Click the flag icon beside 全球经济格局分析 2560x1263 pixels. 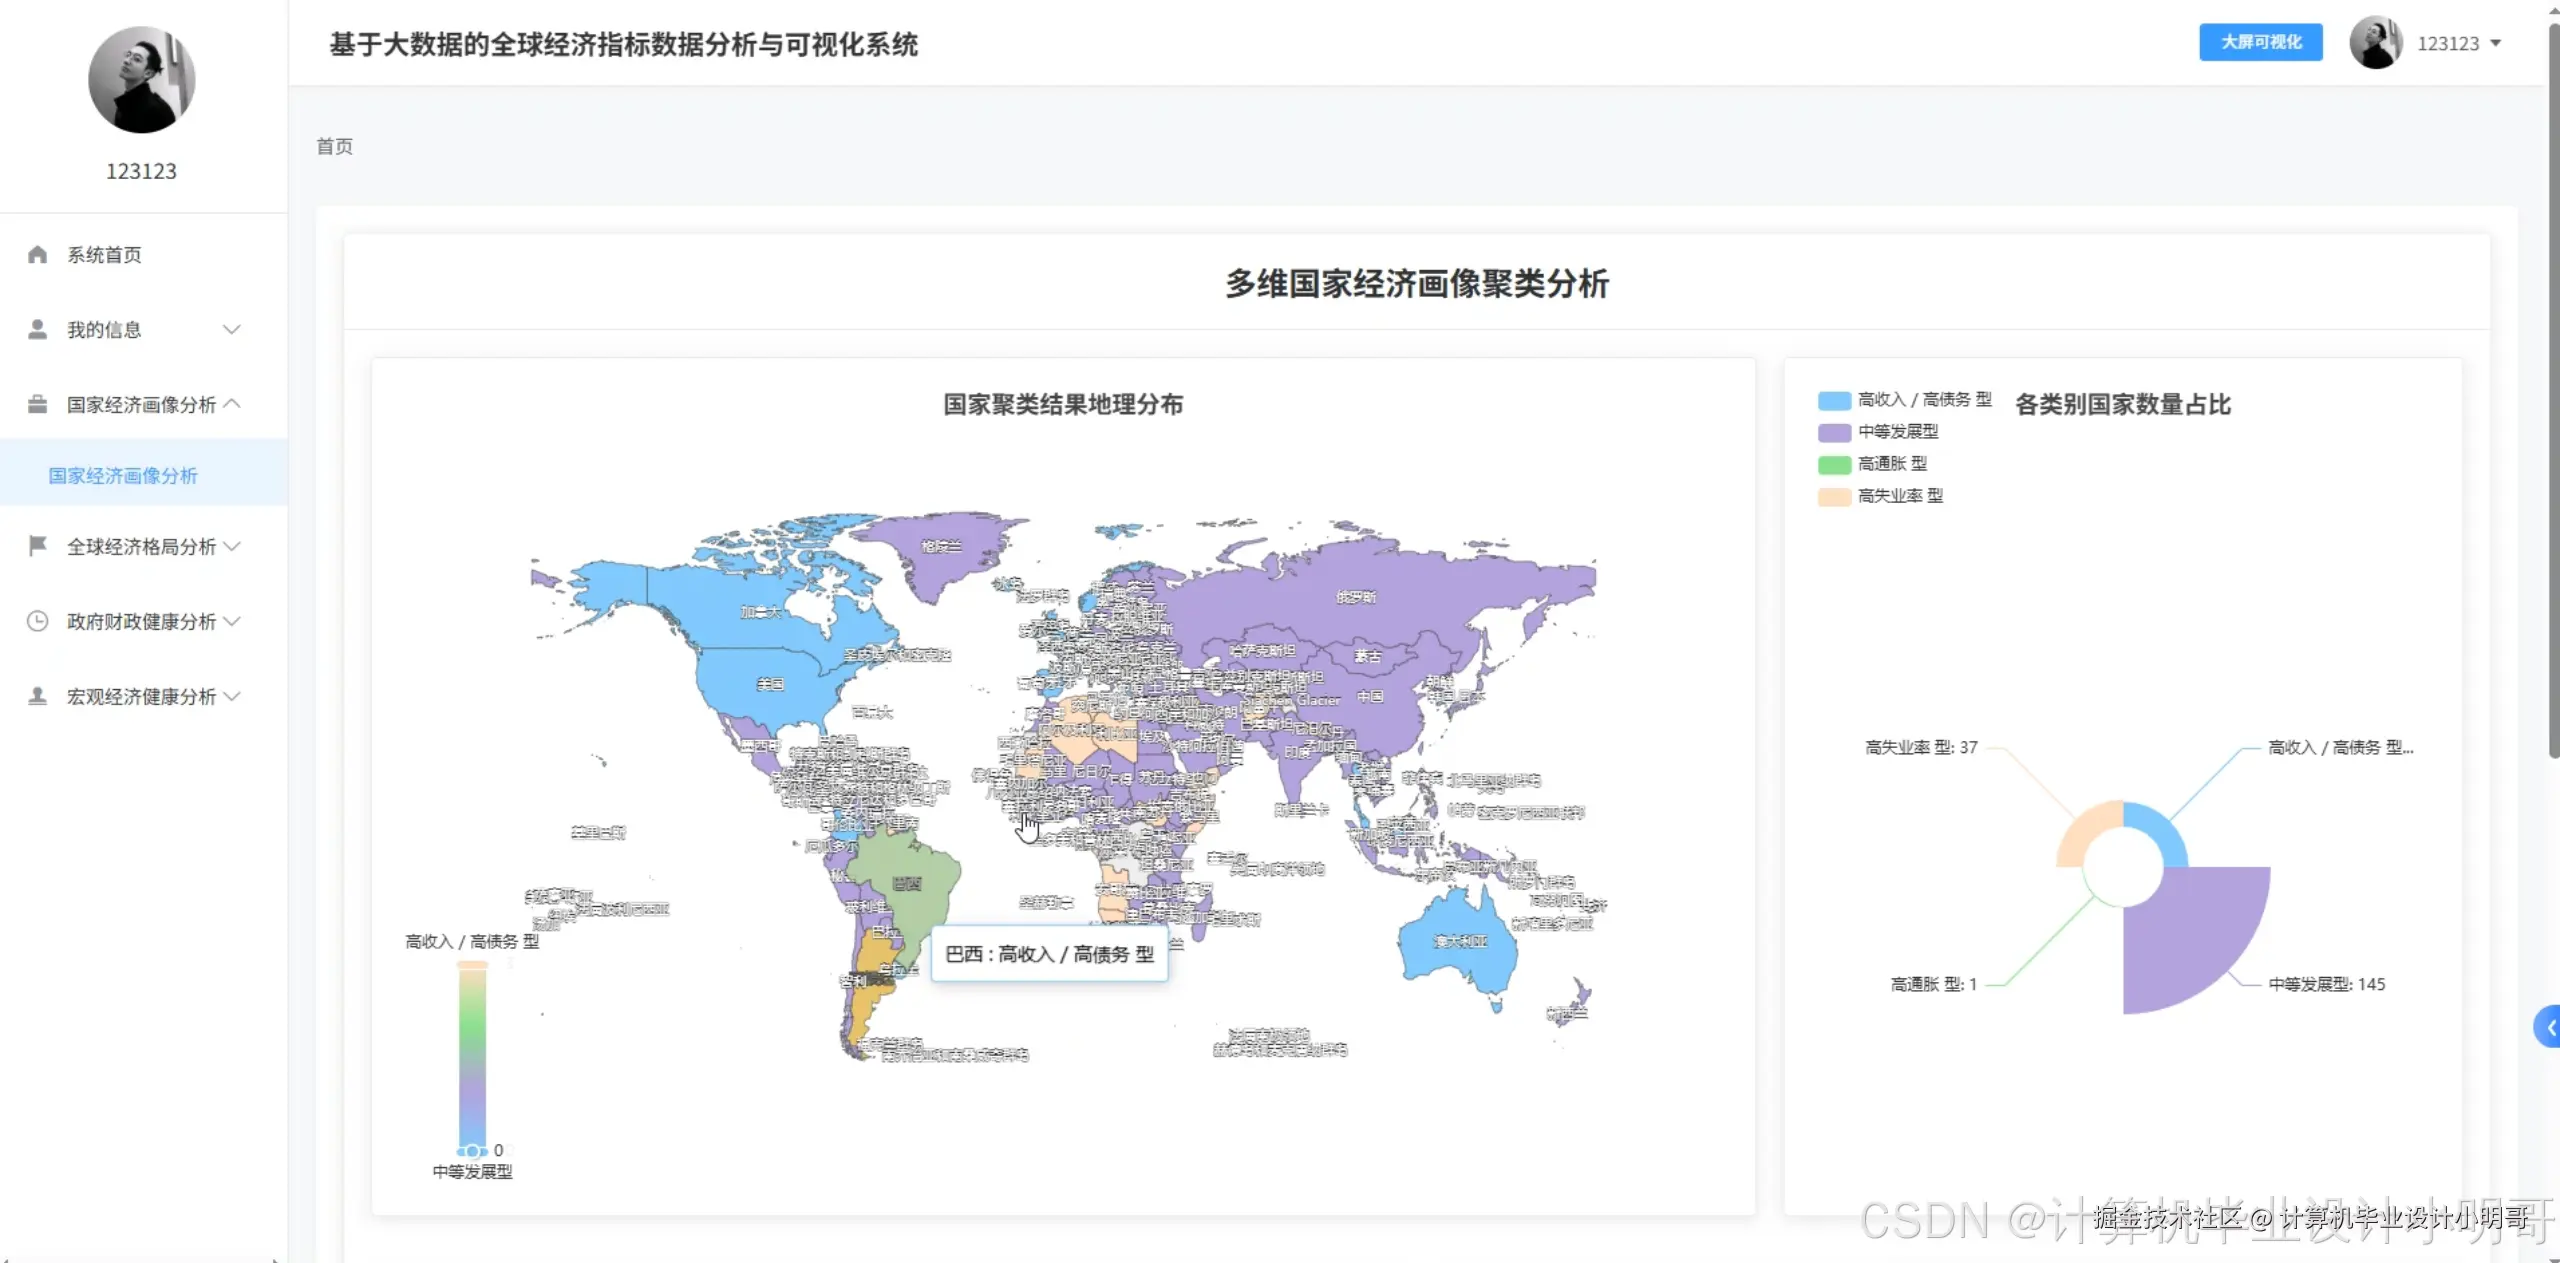tap(37, 546)
